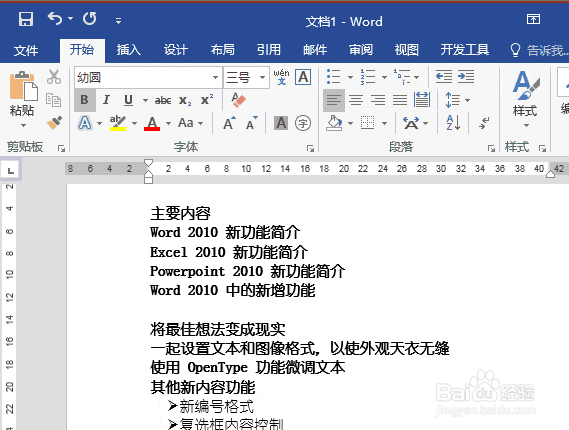Viewport: 569px width, 430px height.
Task: Copy selection with copy icon
Action: 53,100
